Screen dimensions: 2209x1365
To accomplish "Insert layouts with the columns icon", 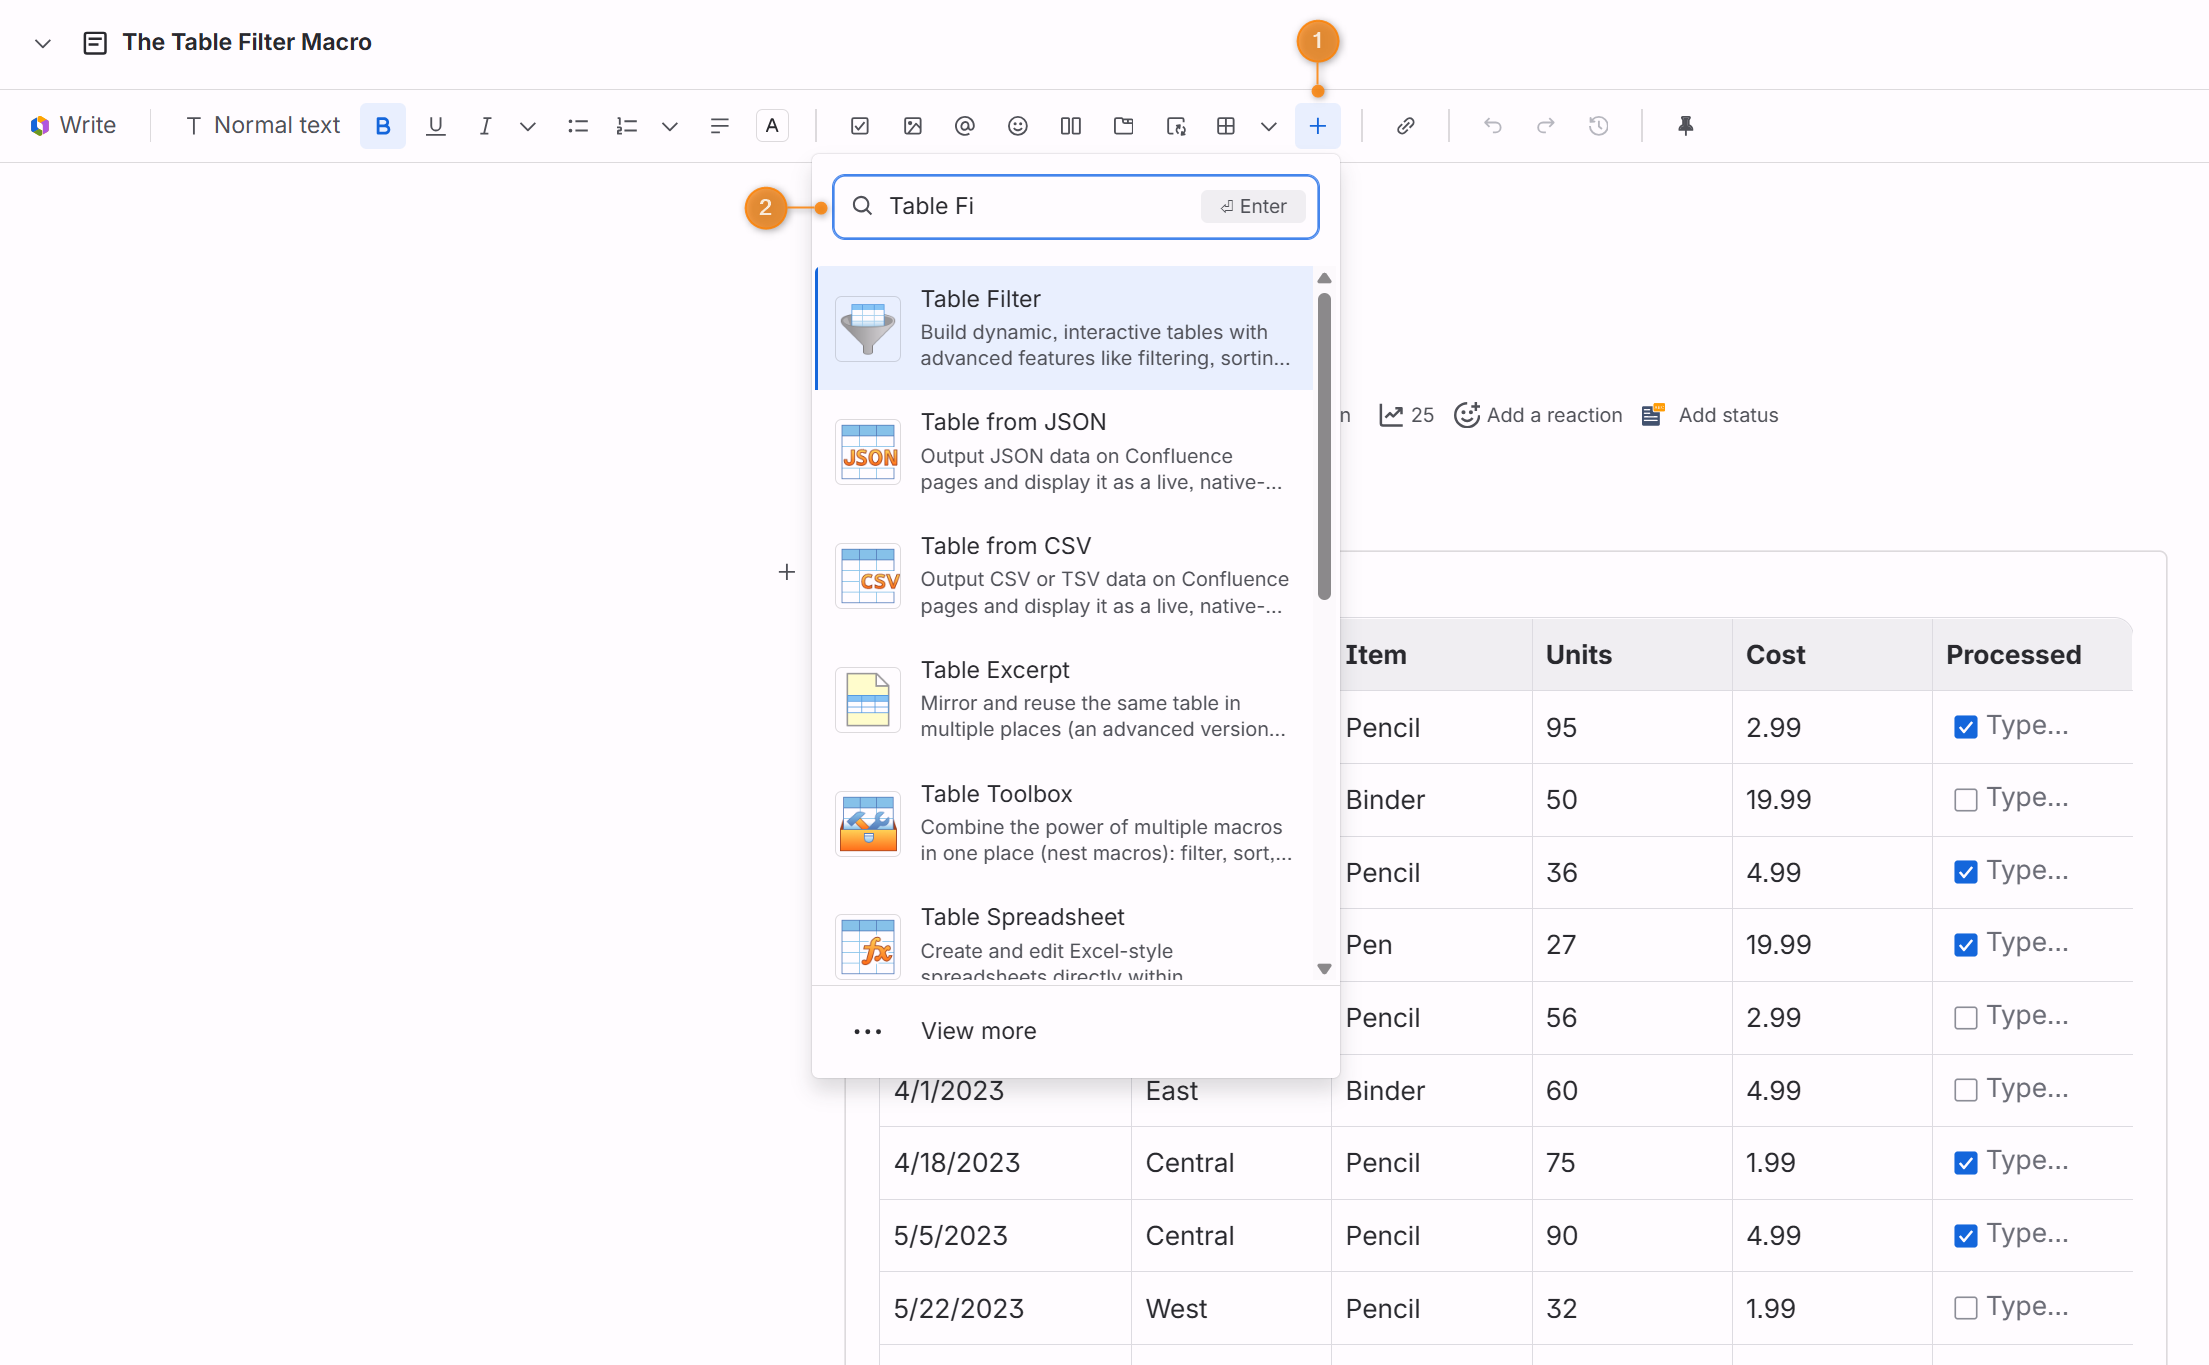I will coord(1071,126).
